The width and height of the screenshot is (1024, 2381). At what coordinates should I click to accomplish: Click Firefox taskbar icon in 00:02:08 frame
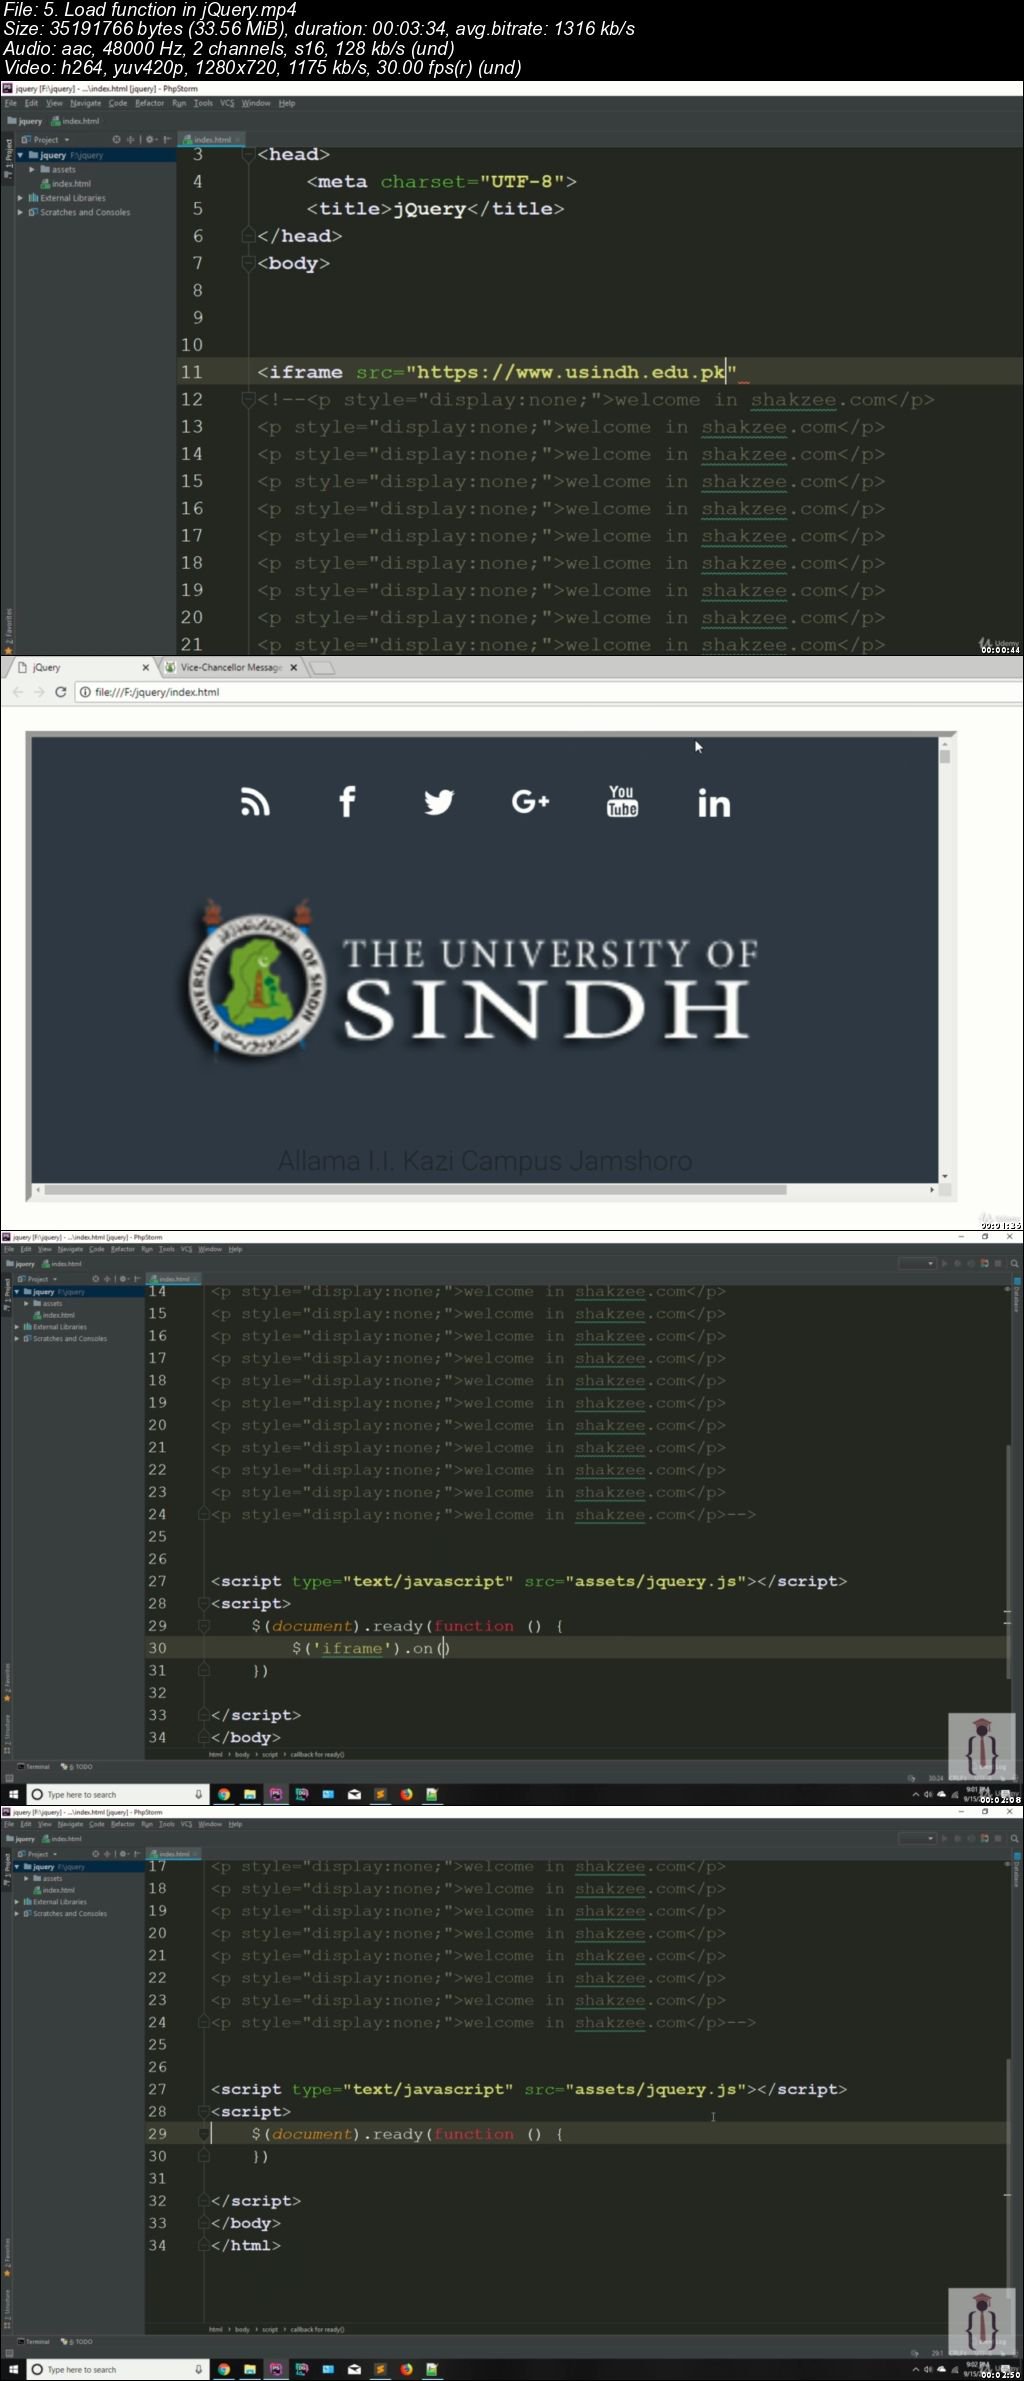pos(406,1795)
